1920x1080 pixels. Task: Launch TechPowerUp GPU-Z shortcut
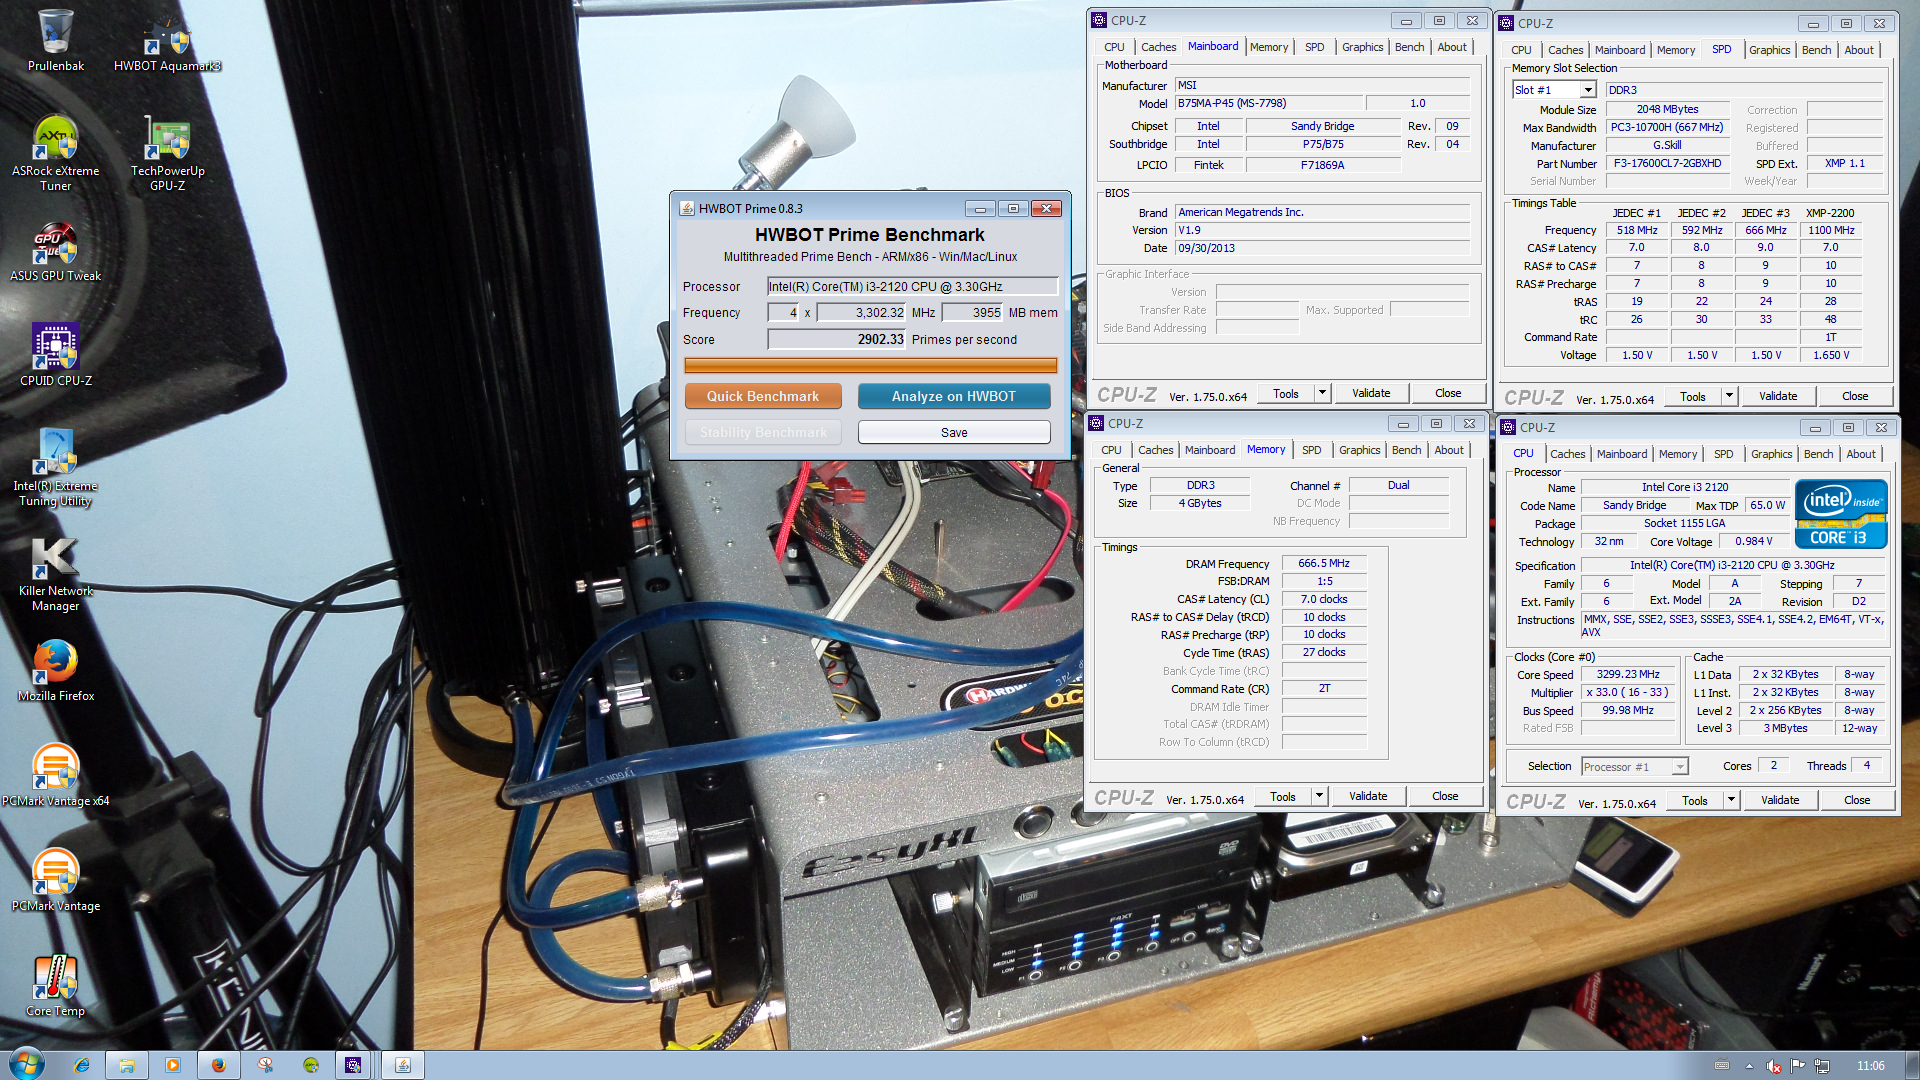pos(167,152)
